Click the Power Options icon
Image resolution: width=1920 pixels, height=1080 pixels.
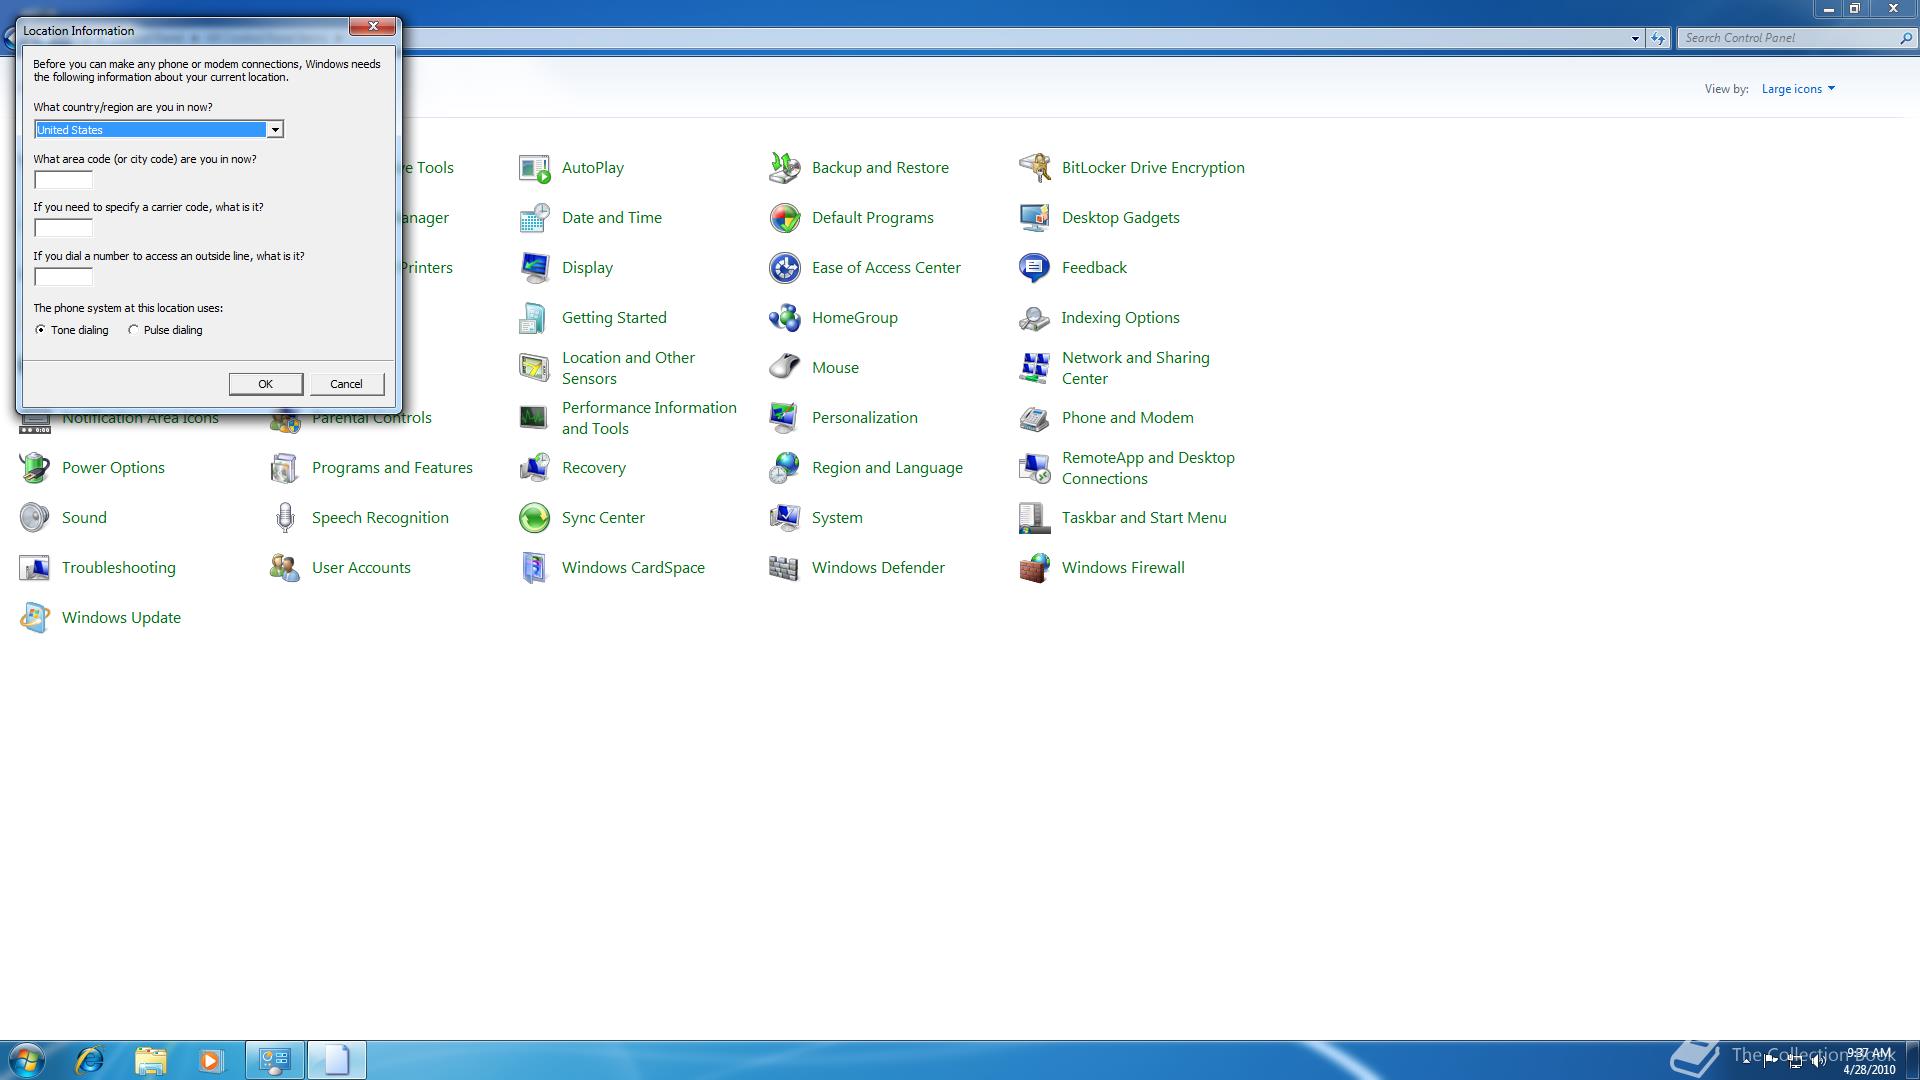[35, 468]
